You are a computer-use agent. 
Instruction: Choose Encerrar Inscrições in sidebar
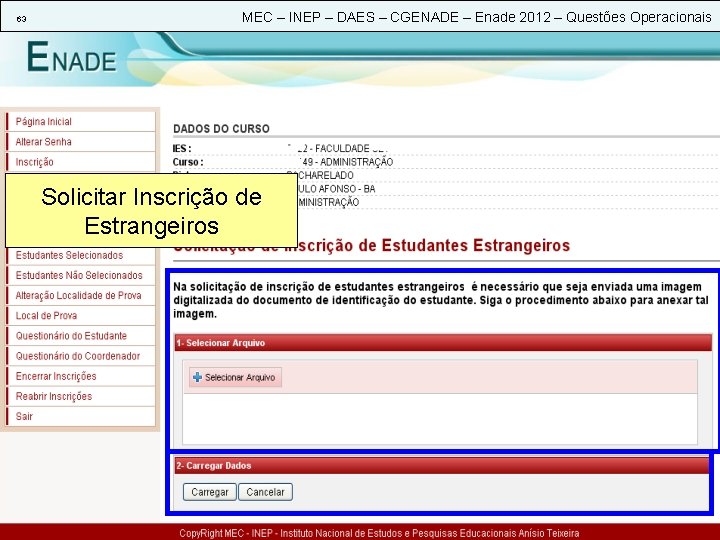pos(81,377)
